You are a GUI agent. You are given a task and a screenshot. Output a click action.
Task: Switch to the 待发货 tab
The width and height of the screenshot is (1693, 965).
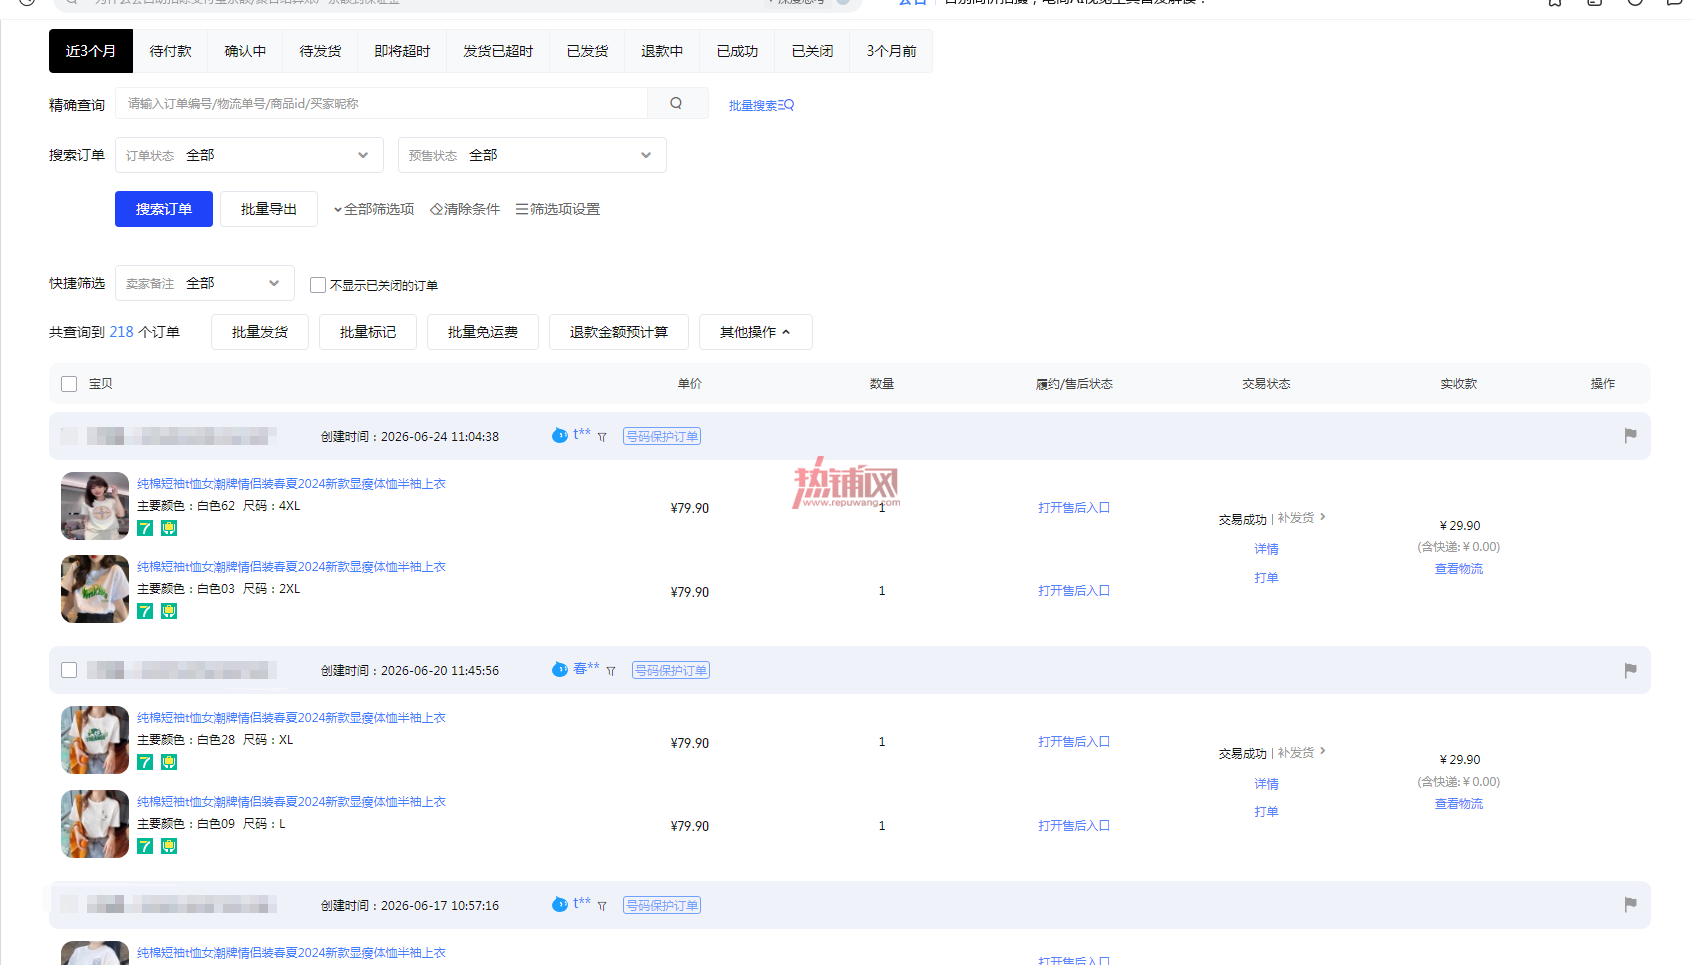(320, 51)
